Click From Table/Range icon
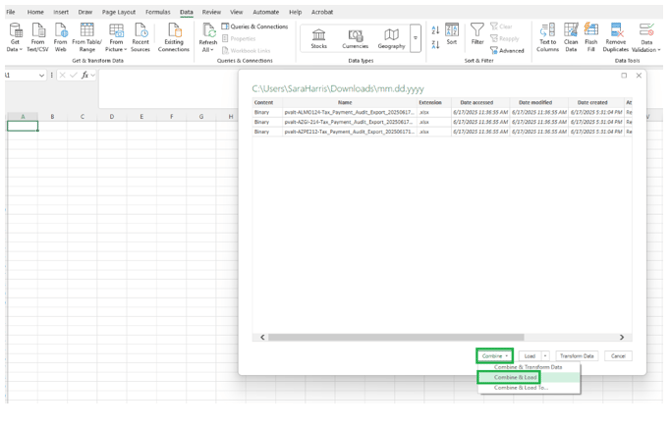The image size is (670, 430). tap(87, 30)
